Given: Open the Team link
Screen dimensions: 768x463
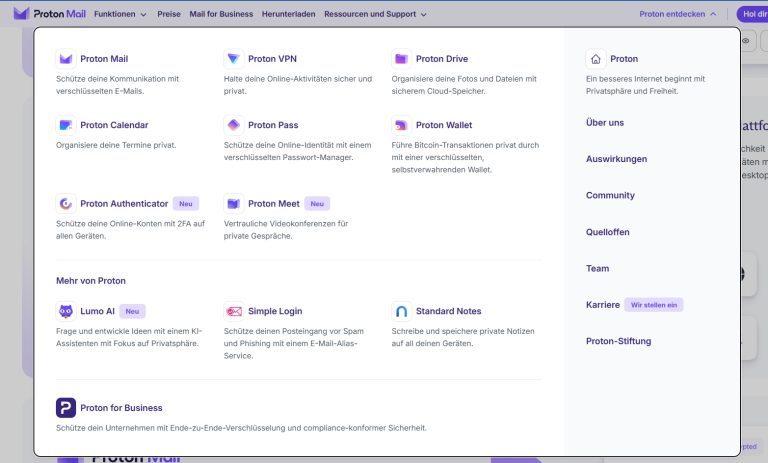Looking at the screenshot, I should coord(598,268).
